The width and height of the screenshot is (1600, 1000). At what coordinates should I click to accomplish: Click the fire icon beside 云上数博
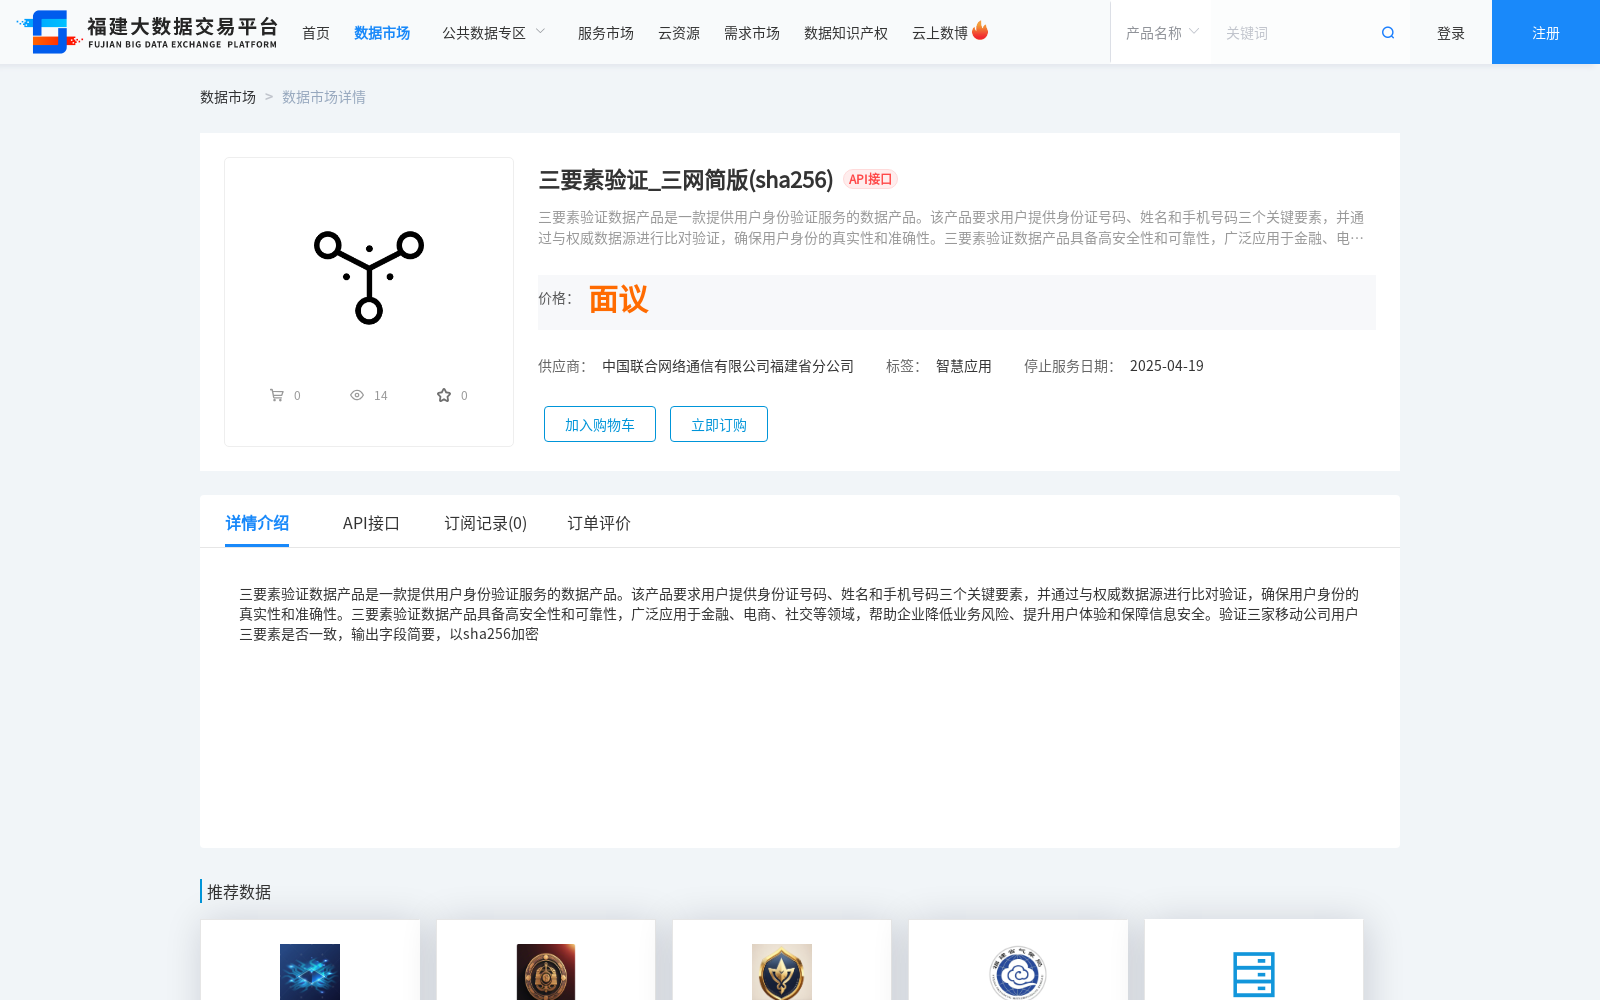click(x=980, y=31)
